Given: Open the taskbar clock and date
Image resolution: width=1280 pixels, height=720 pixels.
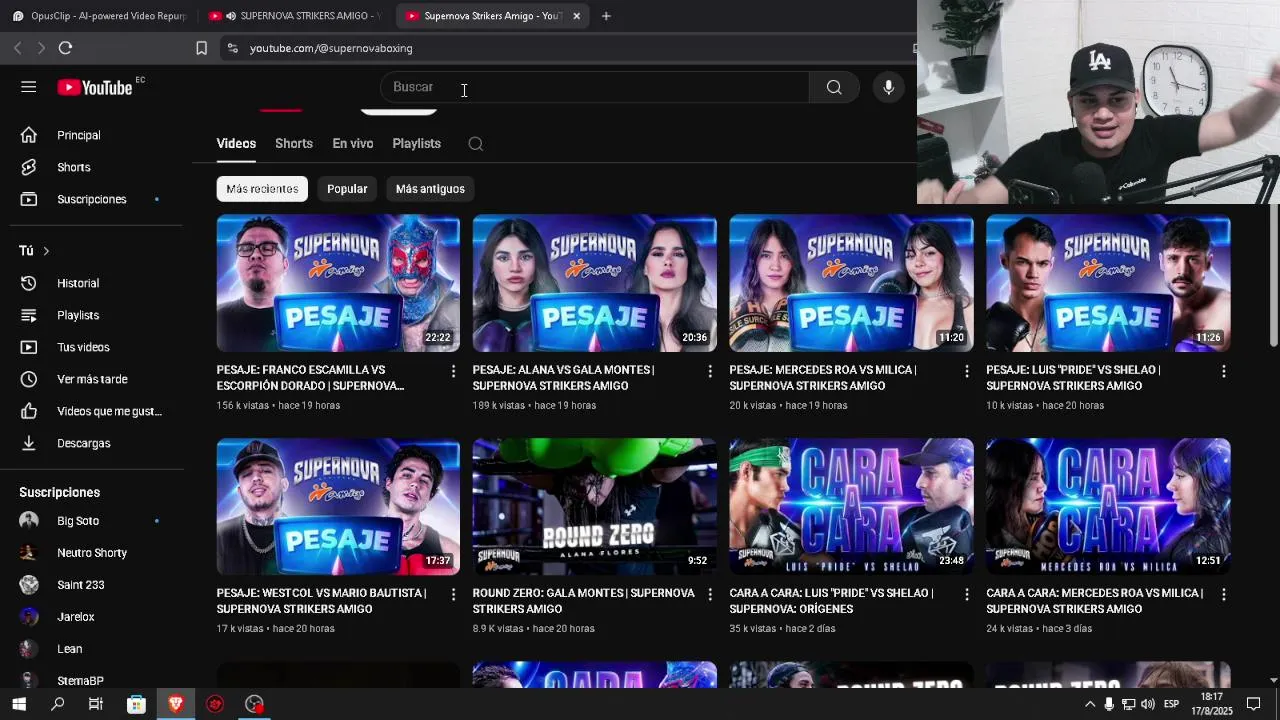Looking at the screenshot, I should click(1211, 704).
